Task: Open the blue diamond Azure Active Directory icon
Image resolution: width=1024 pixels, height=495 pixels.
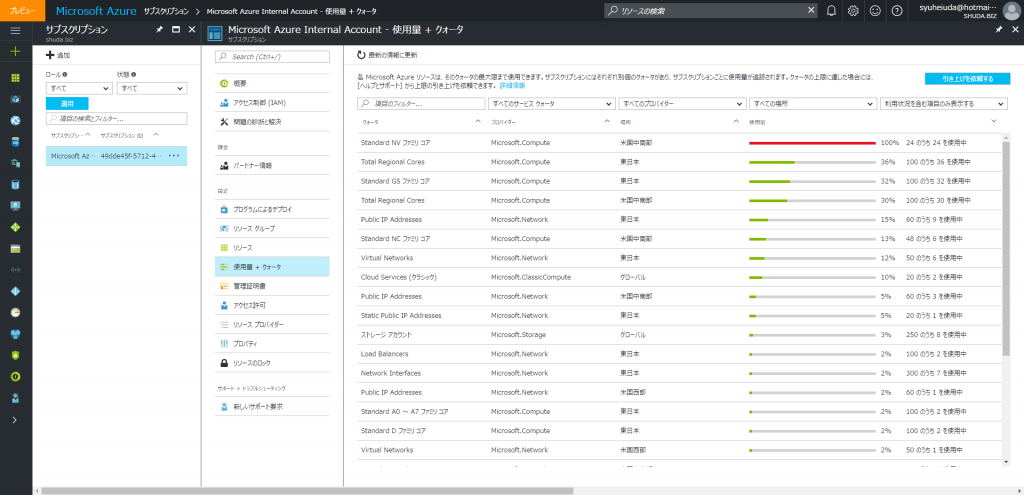Action: coord(16,291)
